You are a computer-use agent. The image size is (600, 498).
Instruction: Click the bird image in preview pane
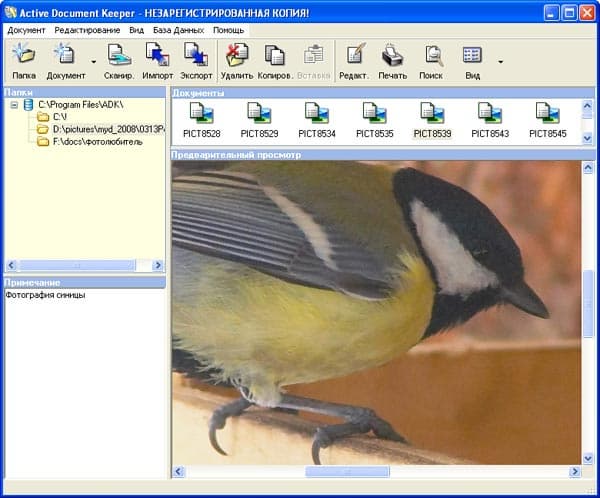click(x=377, y=313)
